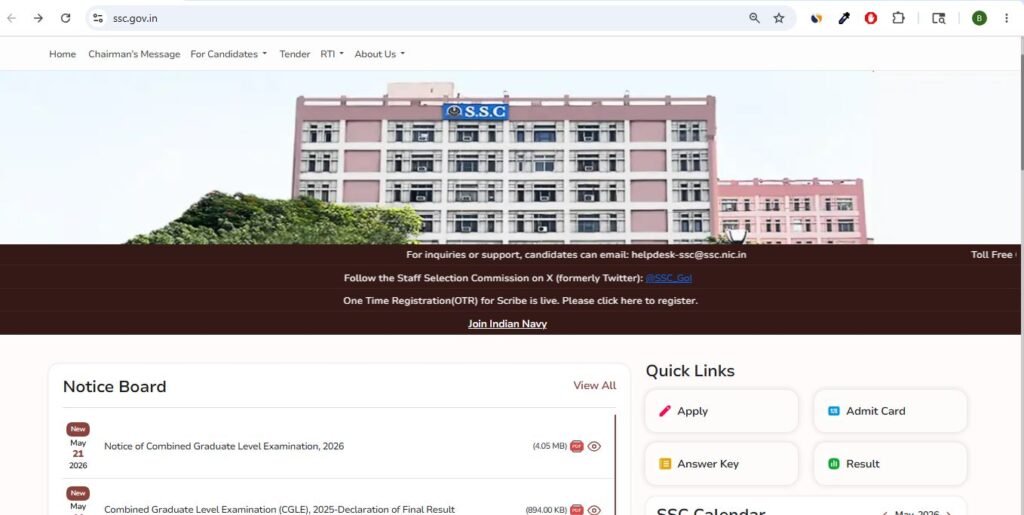
Task: Reload the ssc.gov.in page
Action: point(65,18)
